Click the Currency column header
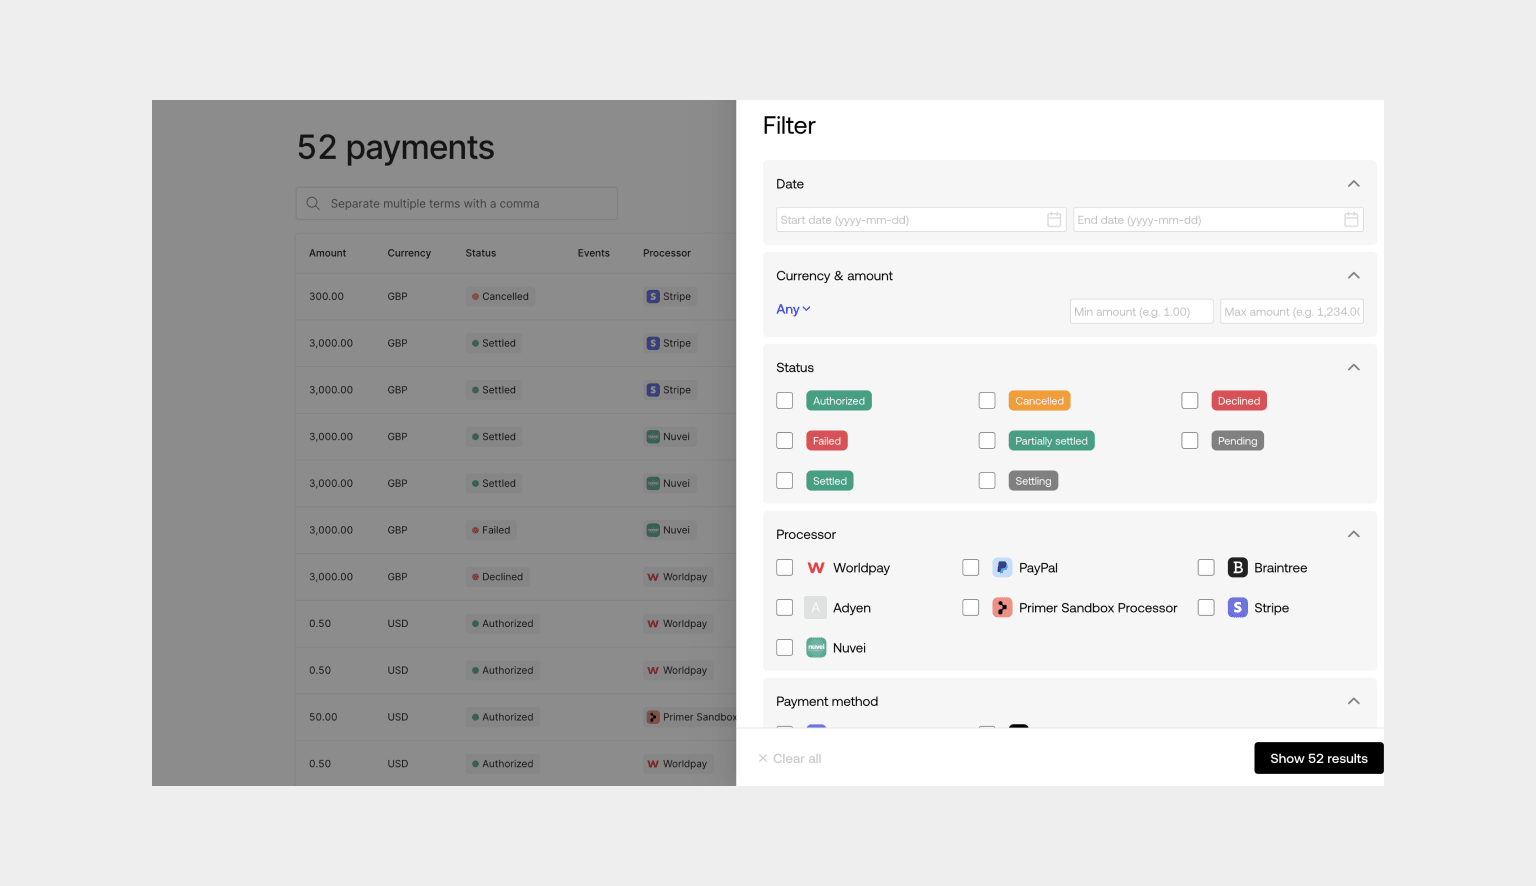Image resolution: width=1536 pixels, height=886 pixels. pos(409,253)
